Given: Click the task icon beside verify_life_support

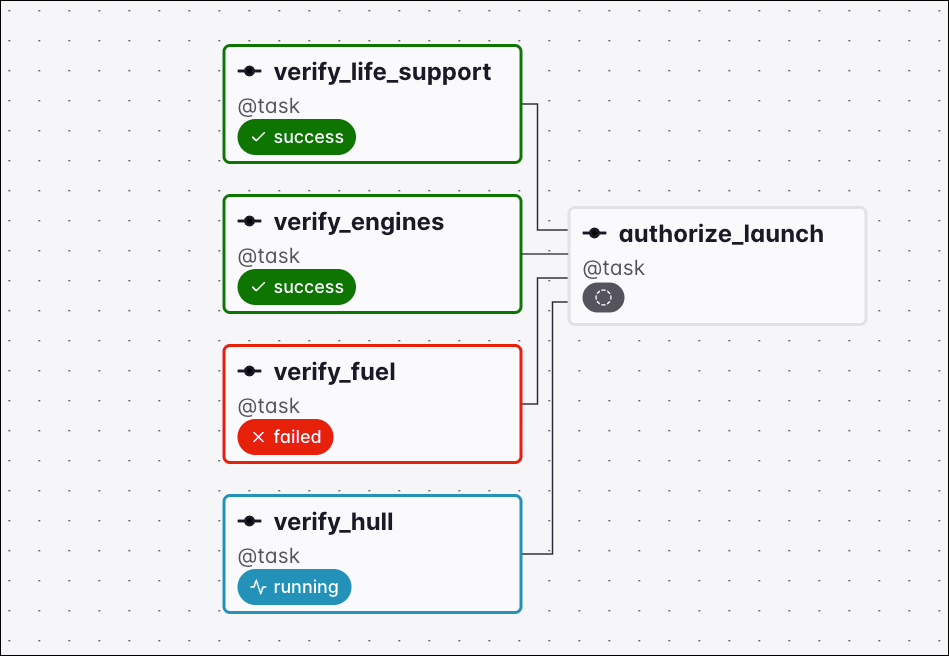Looking at the screenshot, I should (x=249, y=71).
